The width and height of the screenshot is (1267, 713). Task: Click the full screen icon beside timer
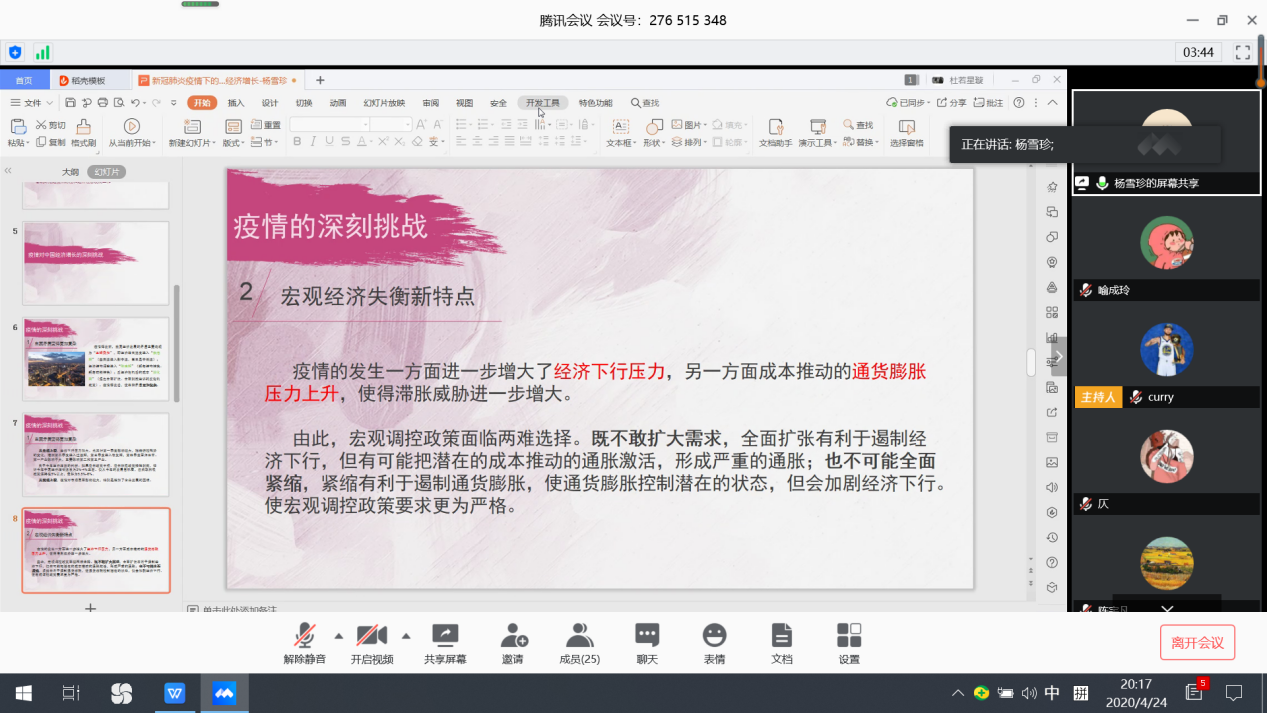tap(1243, 52)
